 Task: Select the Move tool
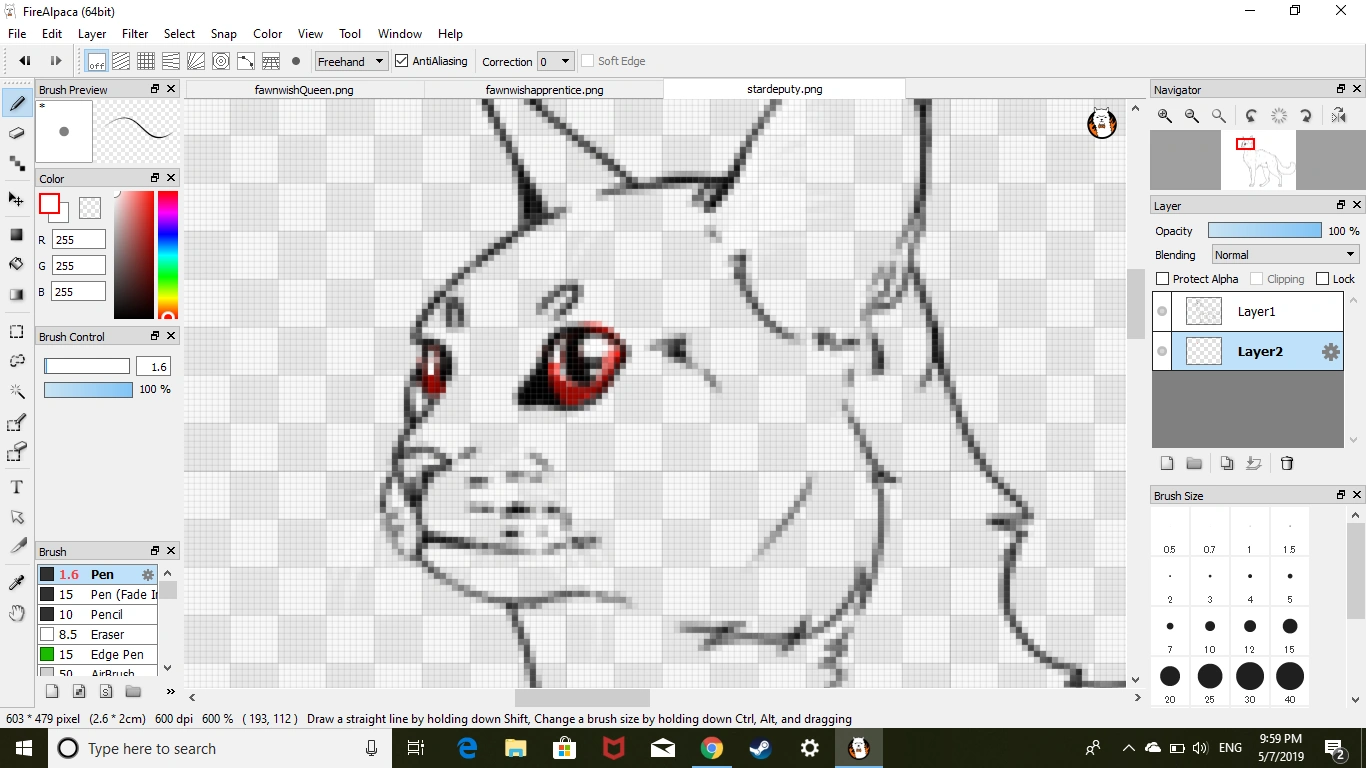17,199
